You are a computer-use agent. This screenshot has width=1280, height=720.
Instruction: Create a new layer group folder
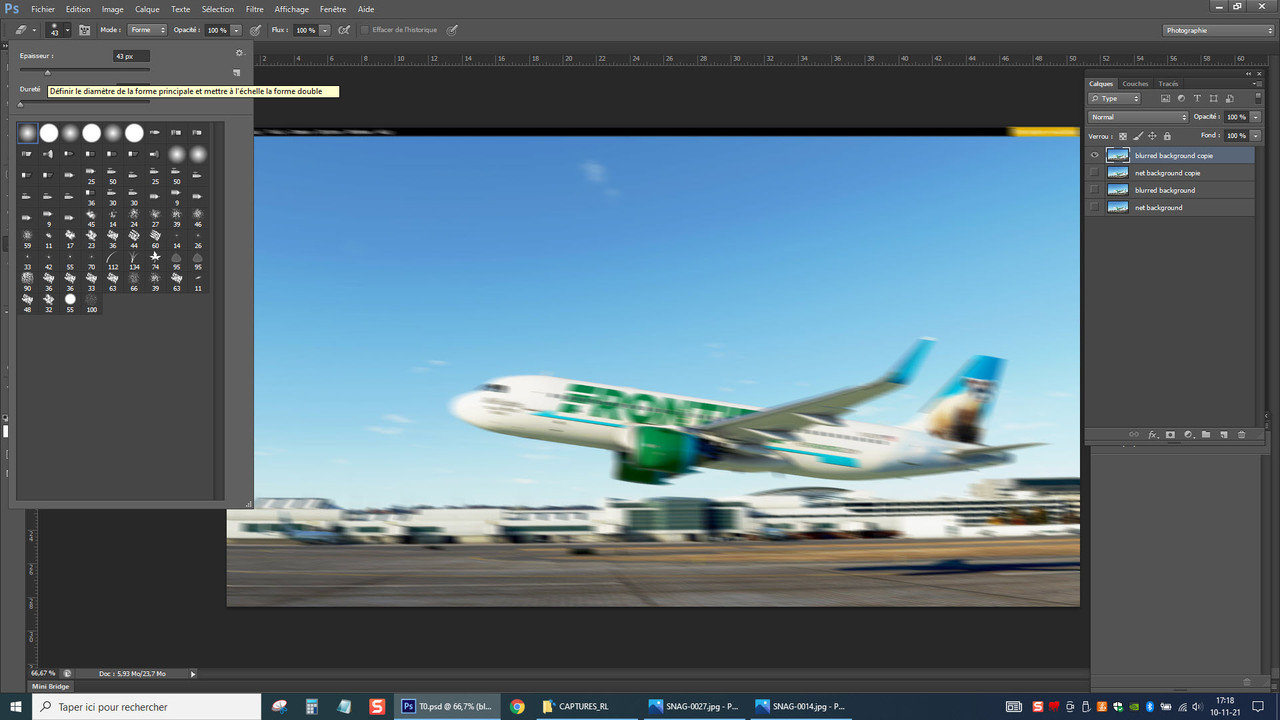click(x=1206, y=435)
